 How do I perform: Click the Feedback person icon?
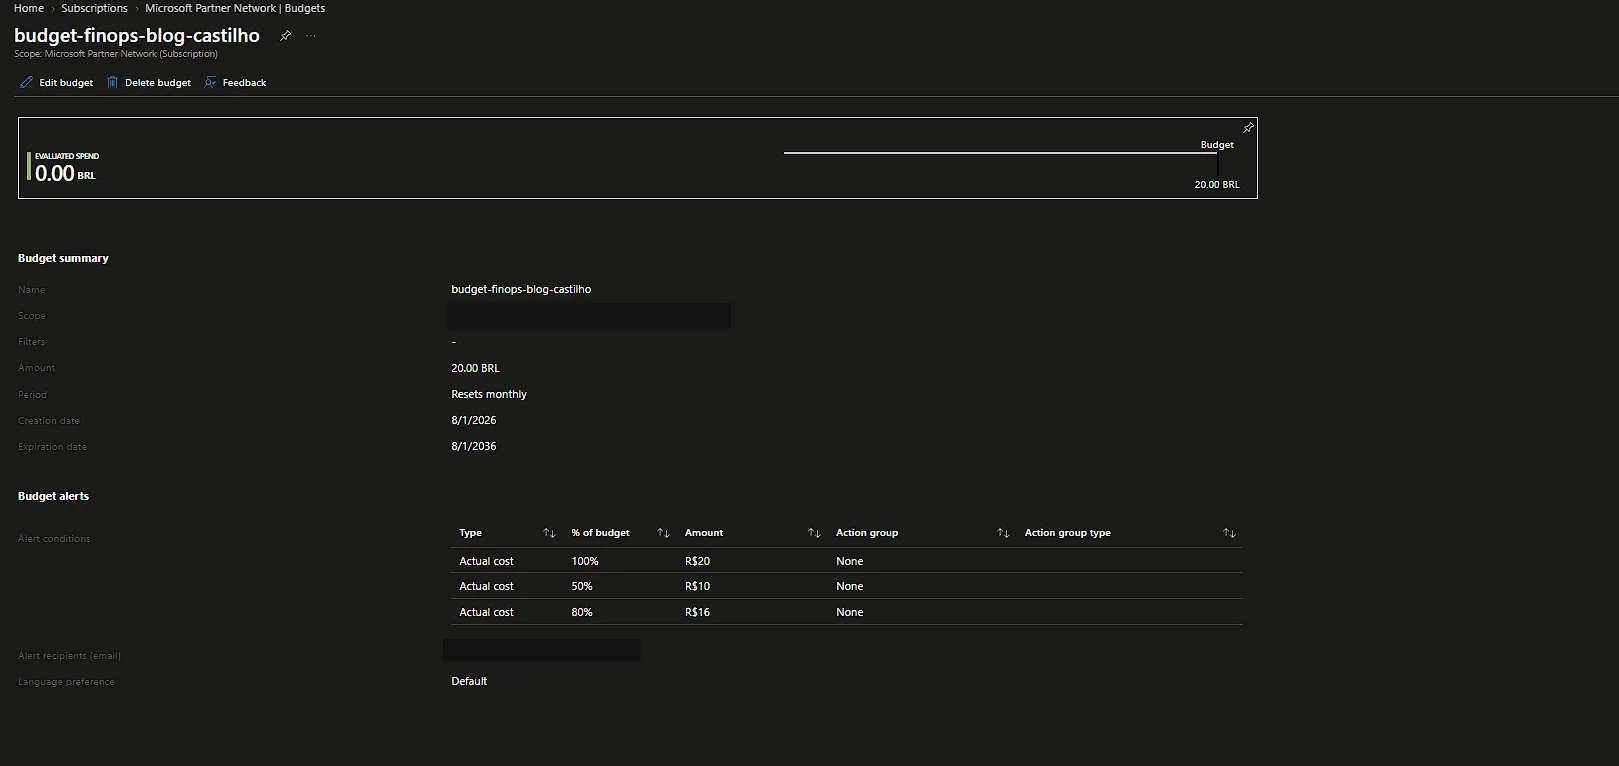tap(210, 83)
